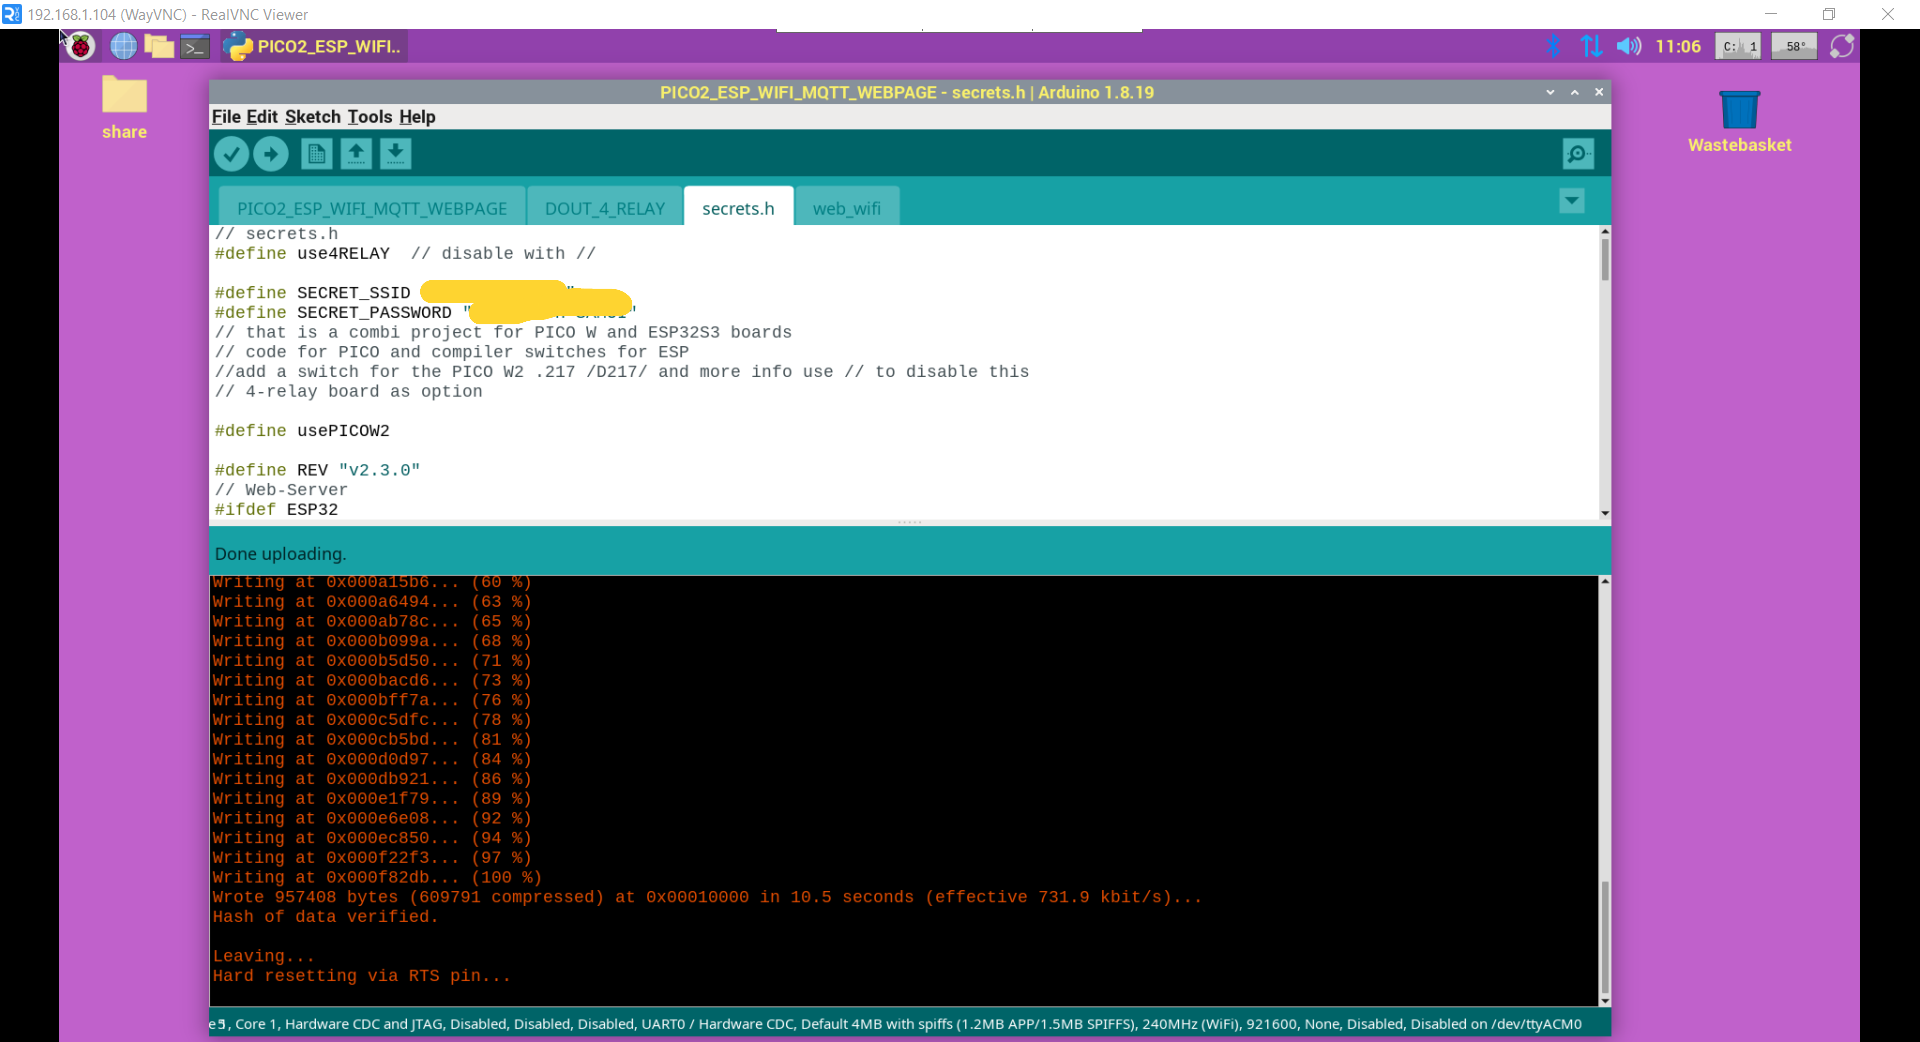
Task: Launch the web browser globe icon
Action: point(123,46)
